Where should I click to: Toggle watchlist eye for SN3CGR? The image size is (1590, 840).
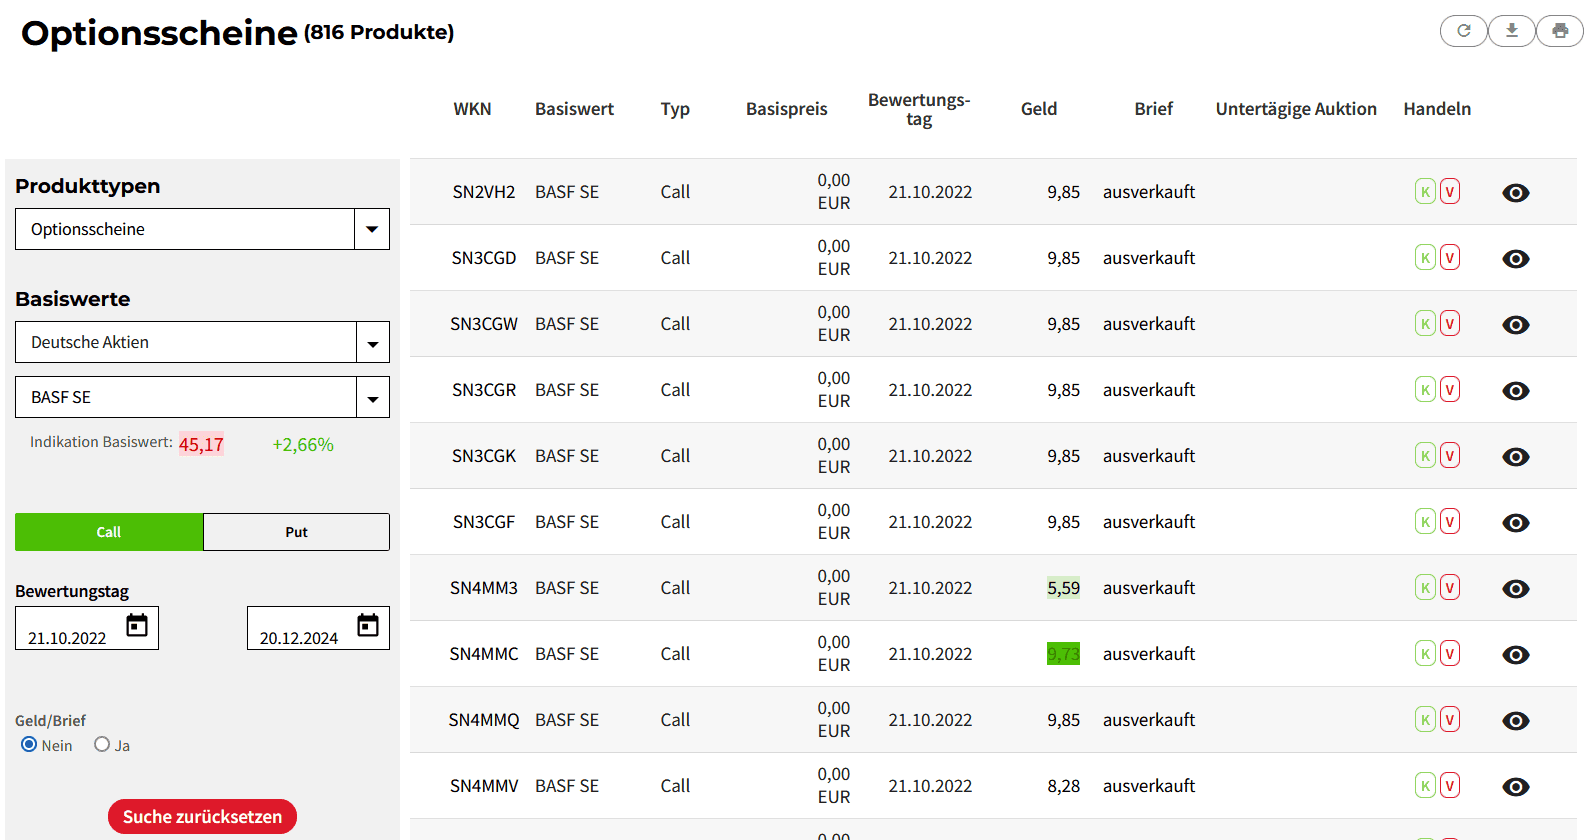click(1516, 391)
